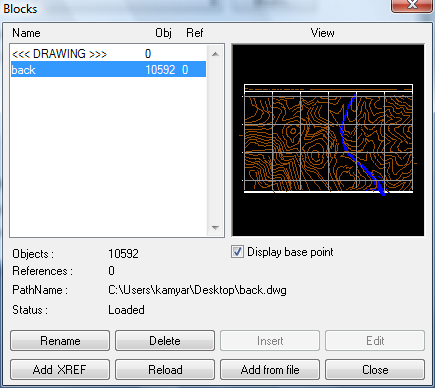This screenshot has width=435, height=388.
Task: Click the Ref column header
Action: pyautogui.click(x=195, y=33)
